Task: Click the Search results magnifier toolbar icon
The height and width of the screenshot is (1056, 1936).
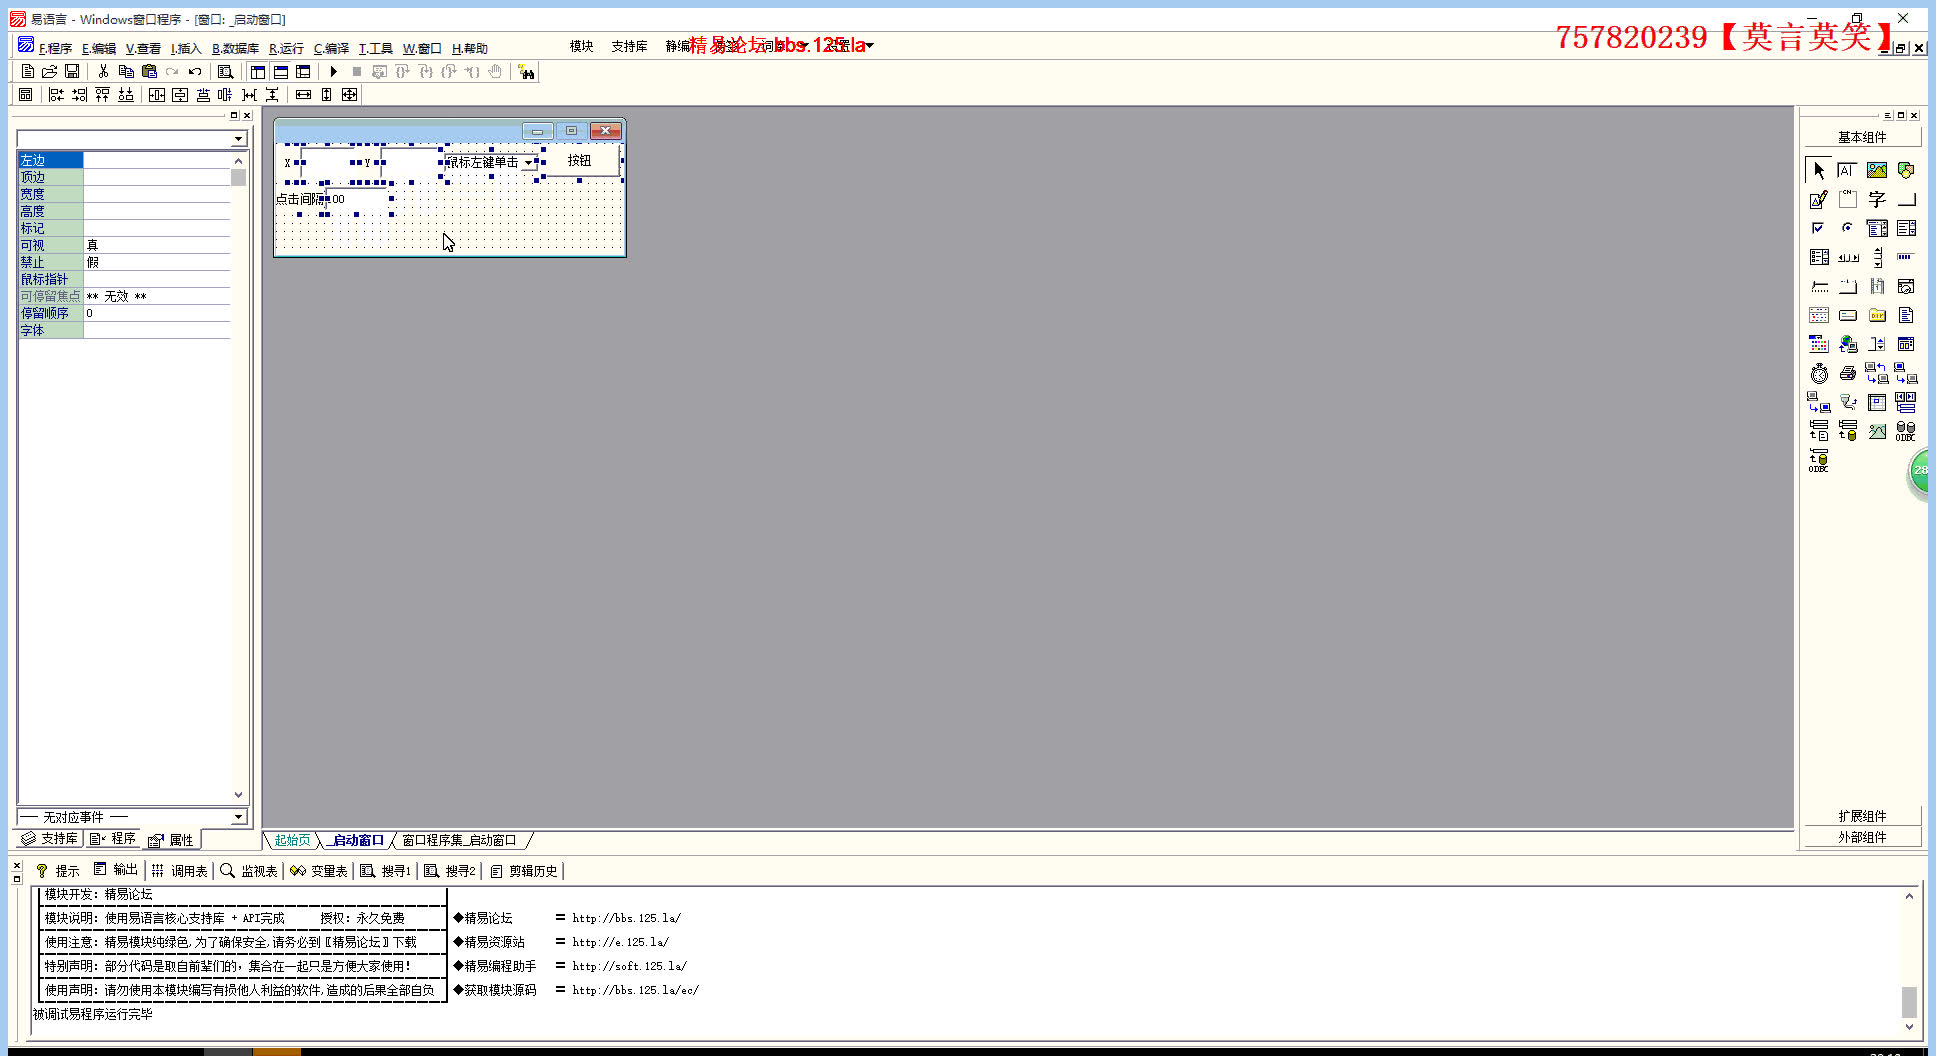Action: tap(225, 71)
